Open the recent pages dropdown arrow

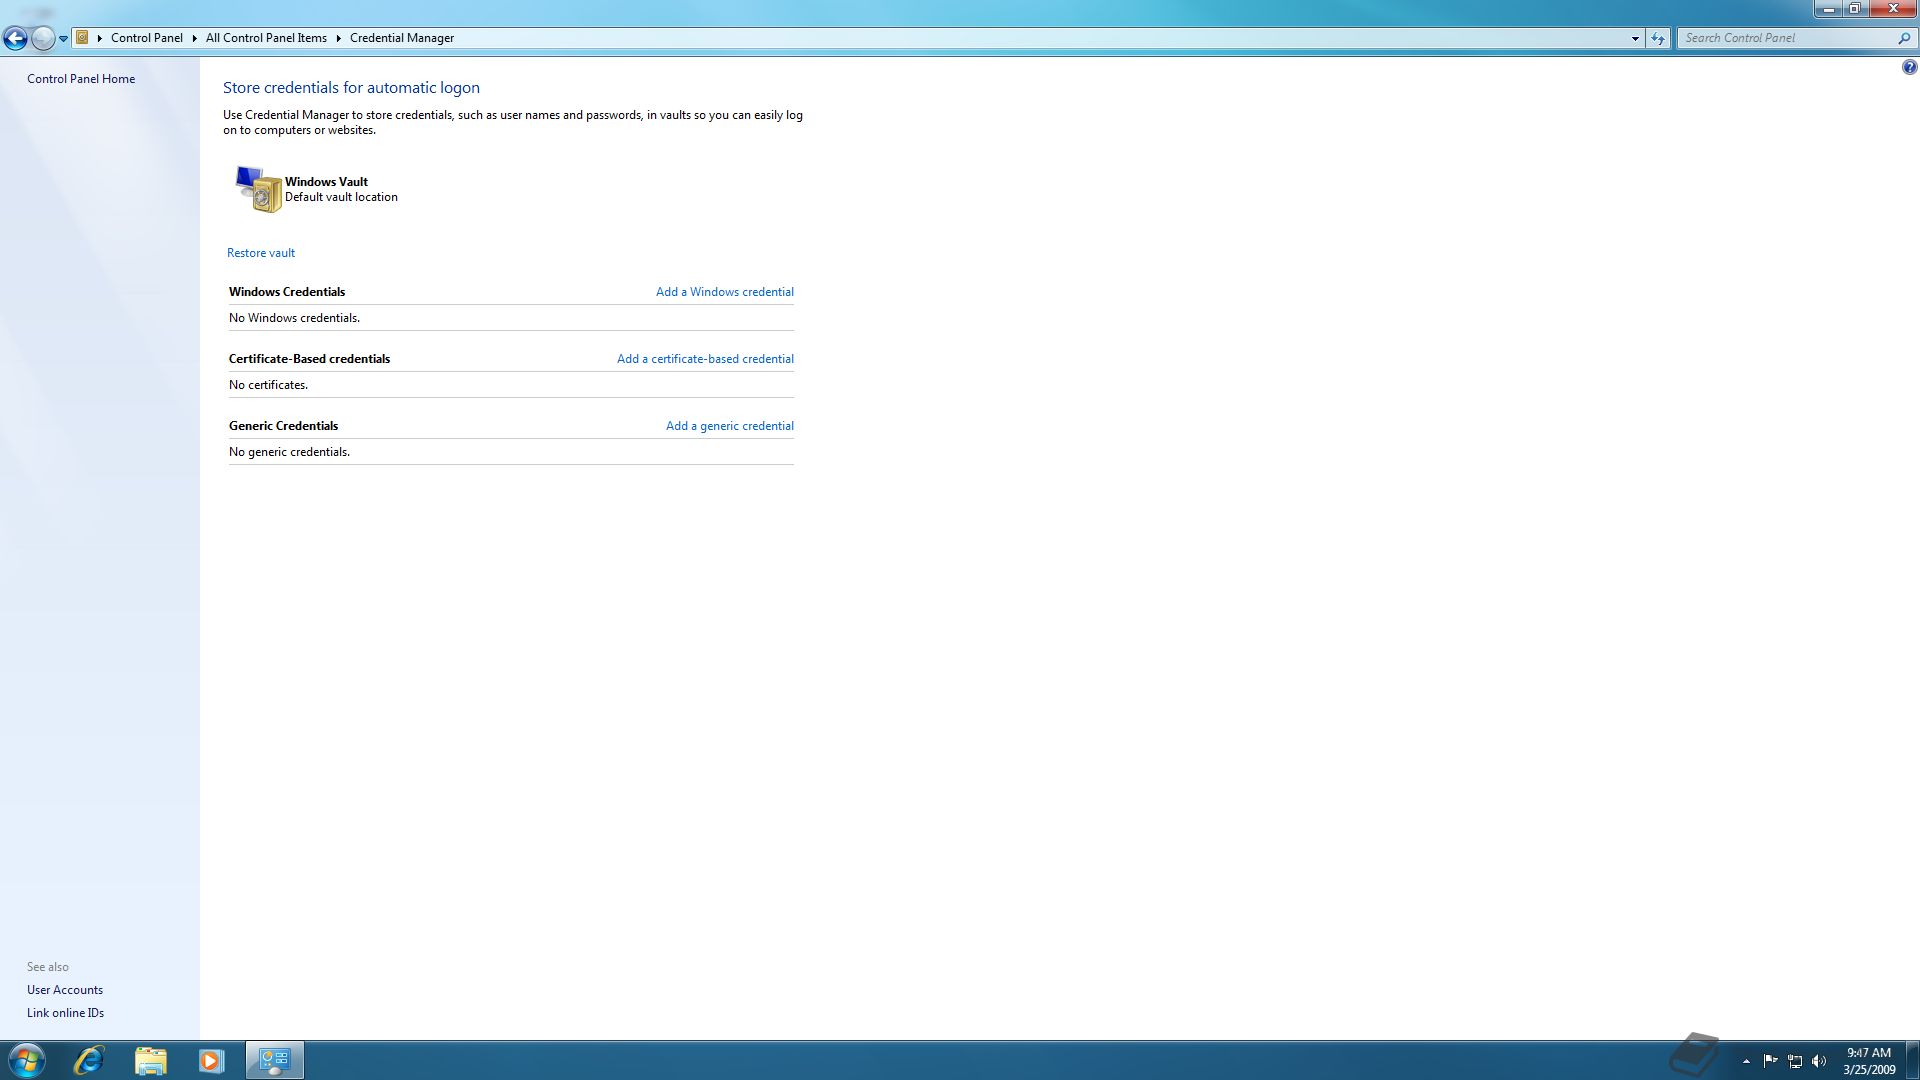[63, 38]
